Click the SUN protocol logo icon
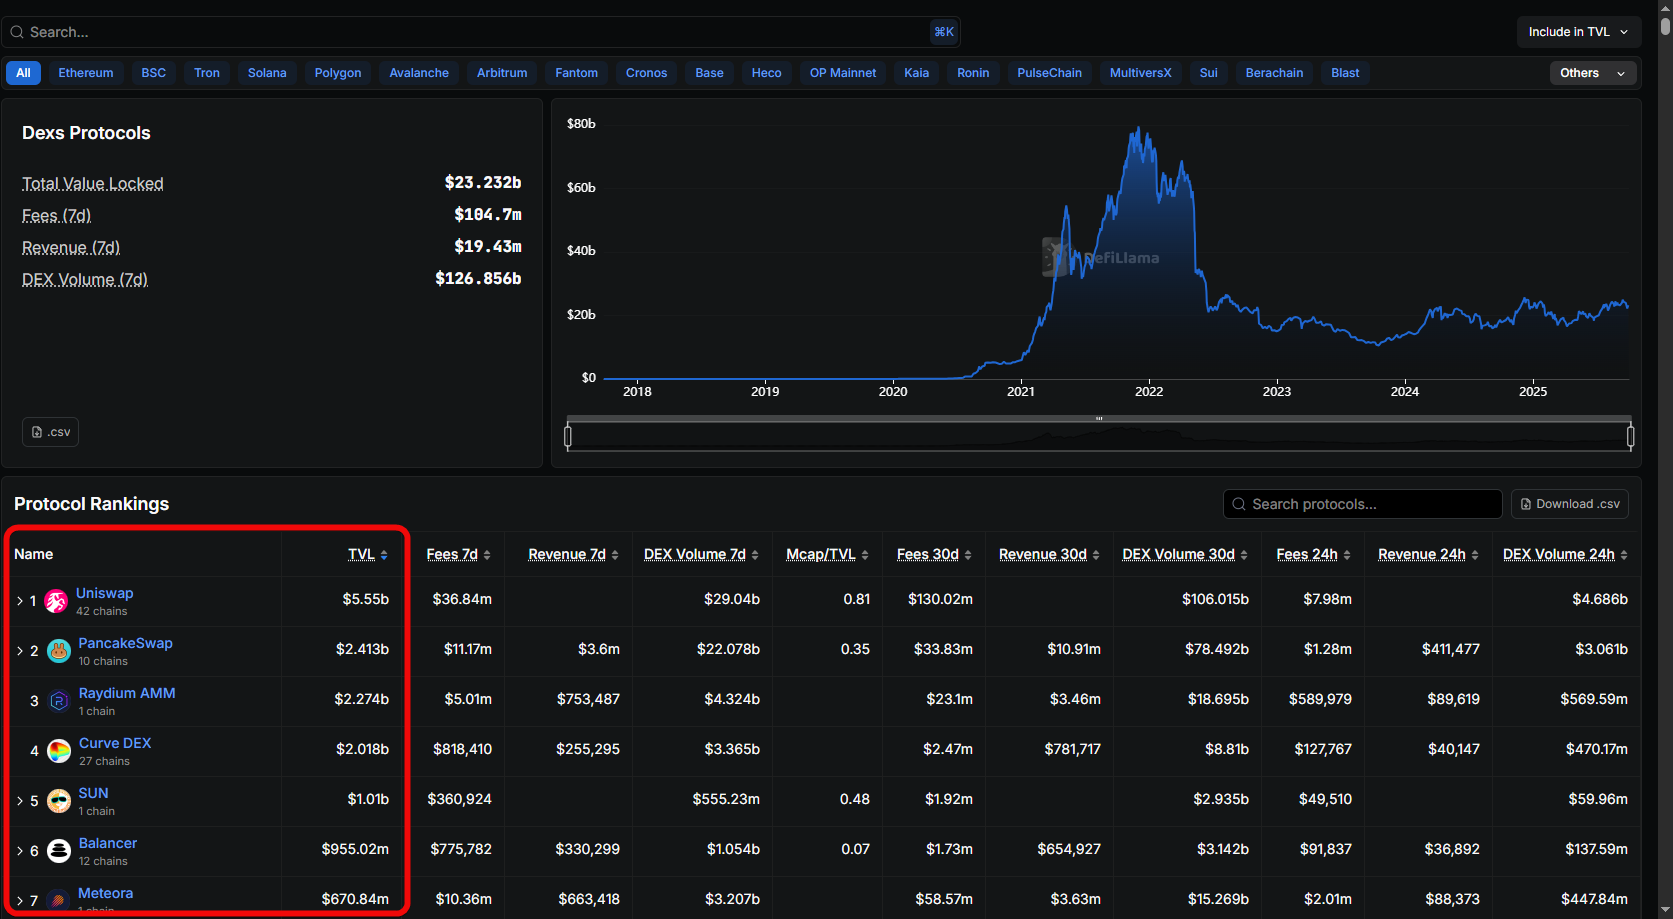This screenshot has width=1673, height=919. coord(59,801)
